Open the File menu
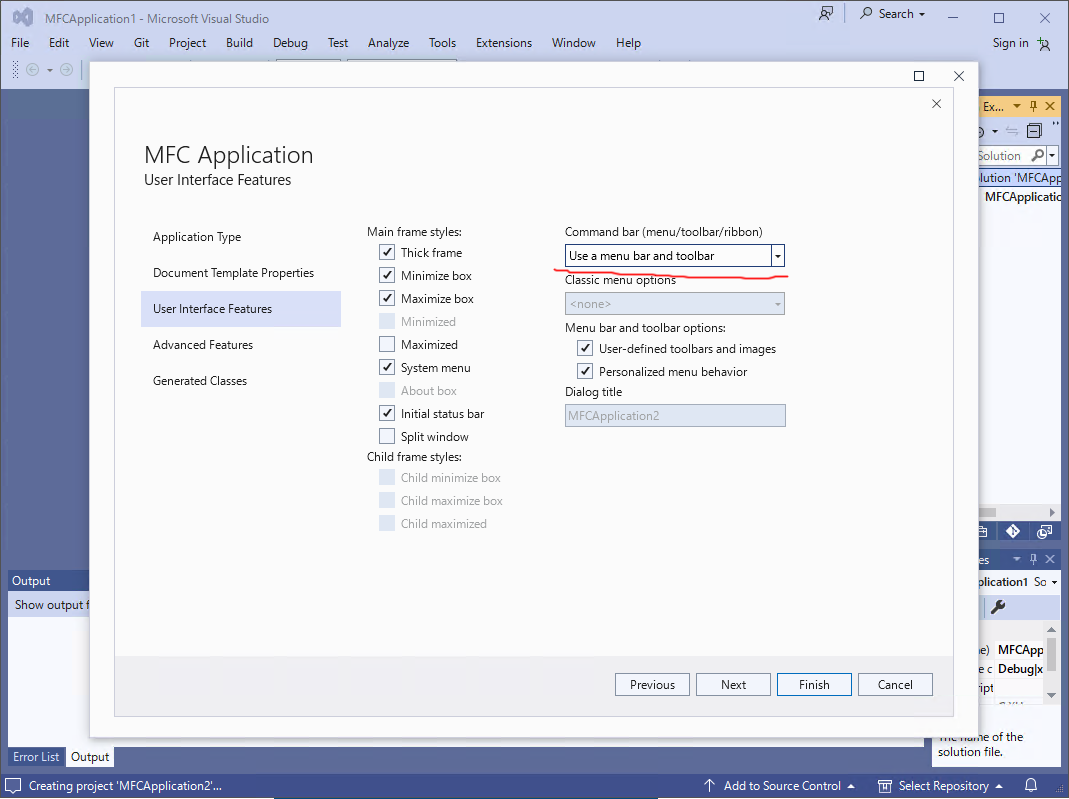Viewport: 1069px width, 799px height. pyautogui.click(x=20, y=43)
